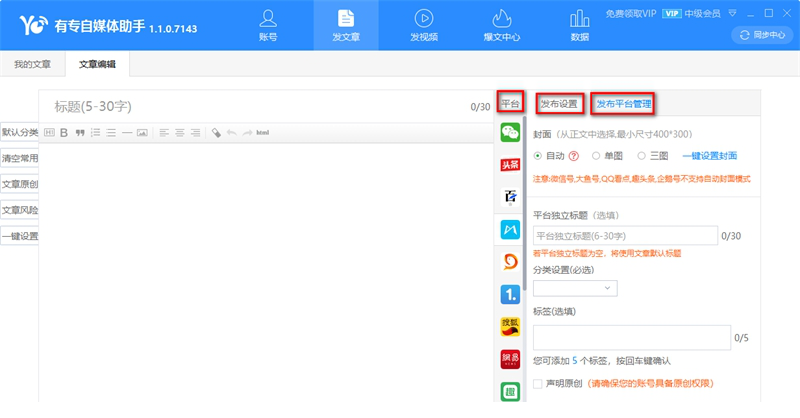The height and width of the screenshot is (418, 800).
Task: Open the 分类设置 category dropdown
Action: [x=575, y=288]
